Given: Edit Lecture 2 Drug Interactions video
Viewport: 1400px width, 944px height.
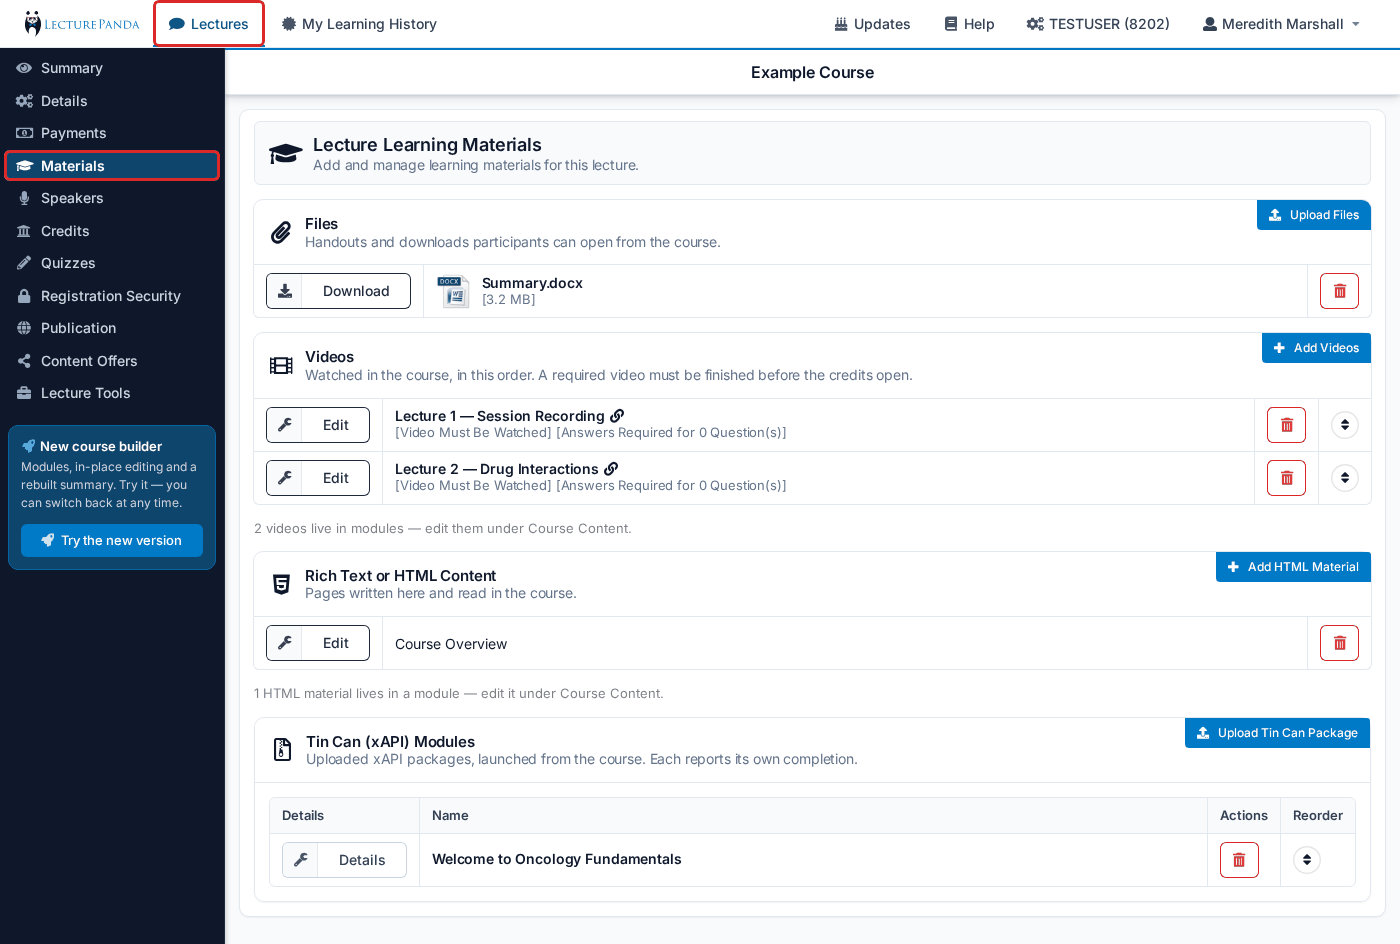Looking at the screenshot, I should pos(318,478).
